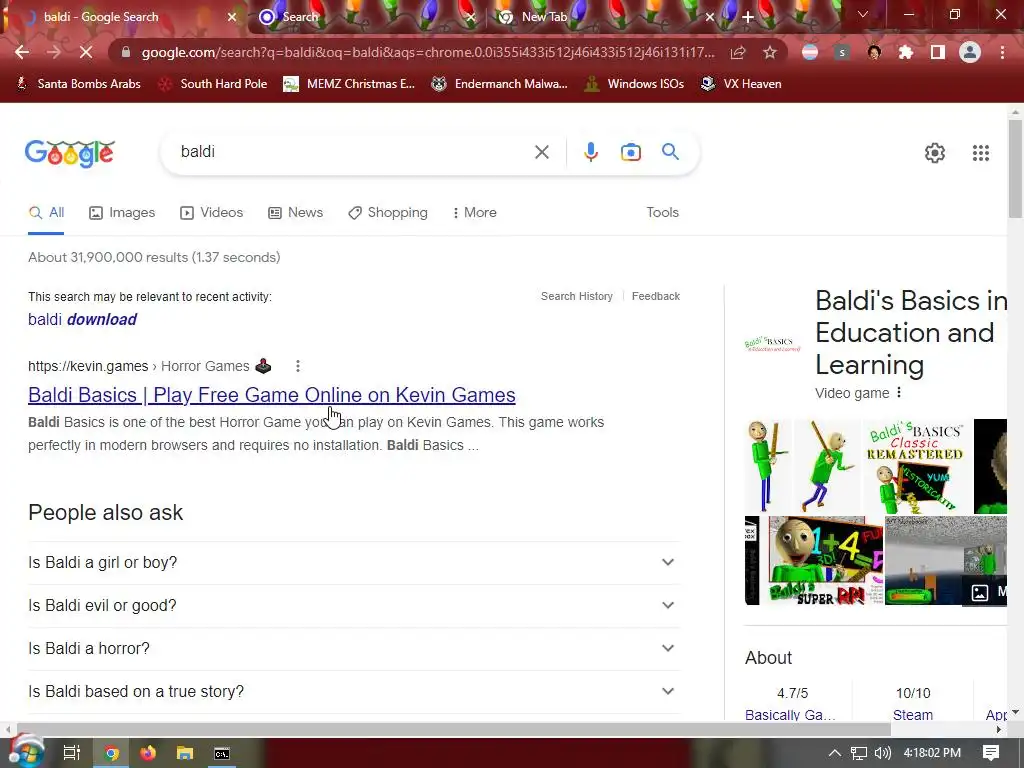Image resolution: width=1024 pixels, height=768 pixels.
Task: Open the 'Endermanch Malwa...' bookmark
Action: click(500, 84)
